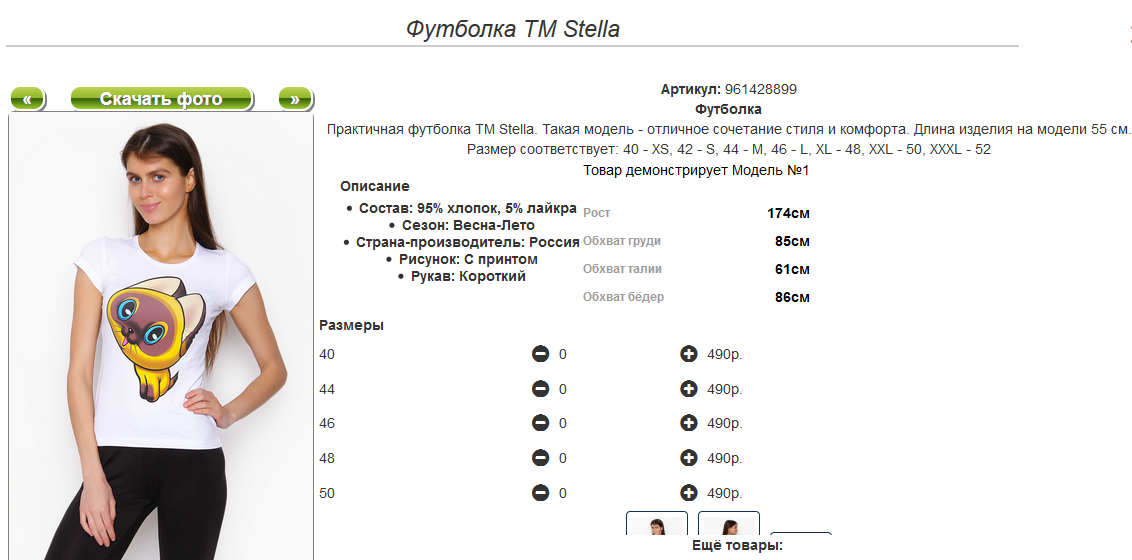Go to previous photo with « button
The width and height of the screenshot is (1132, 560).
point(27,99)
